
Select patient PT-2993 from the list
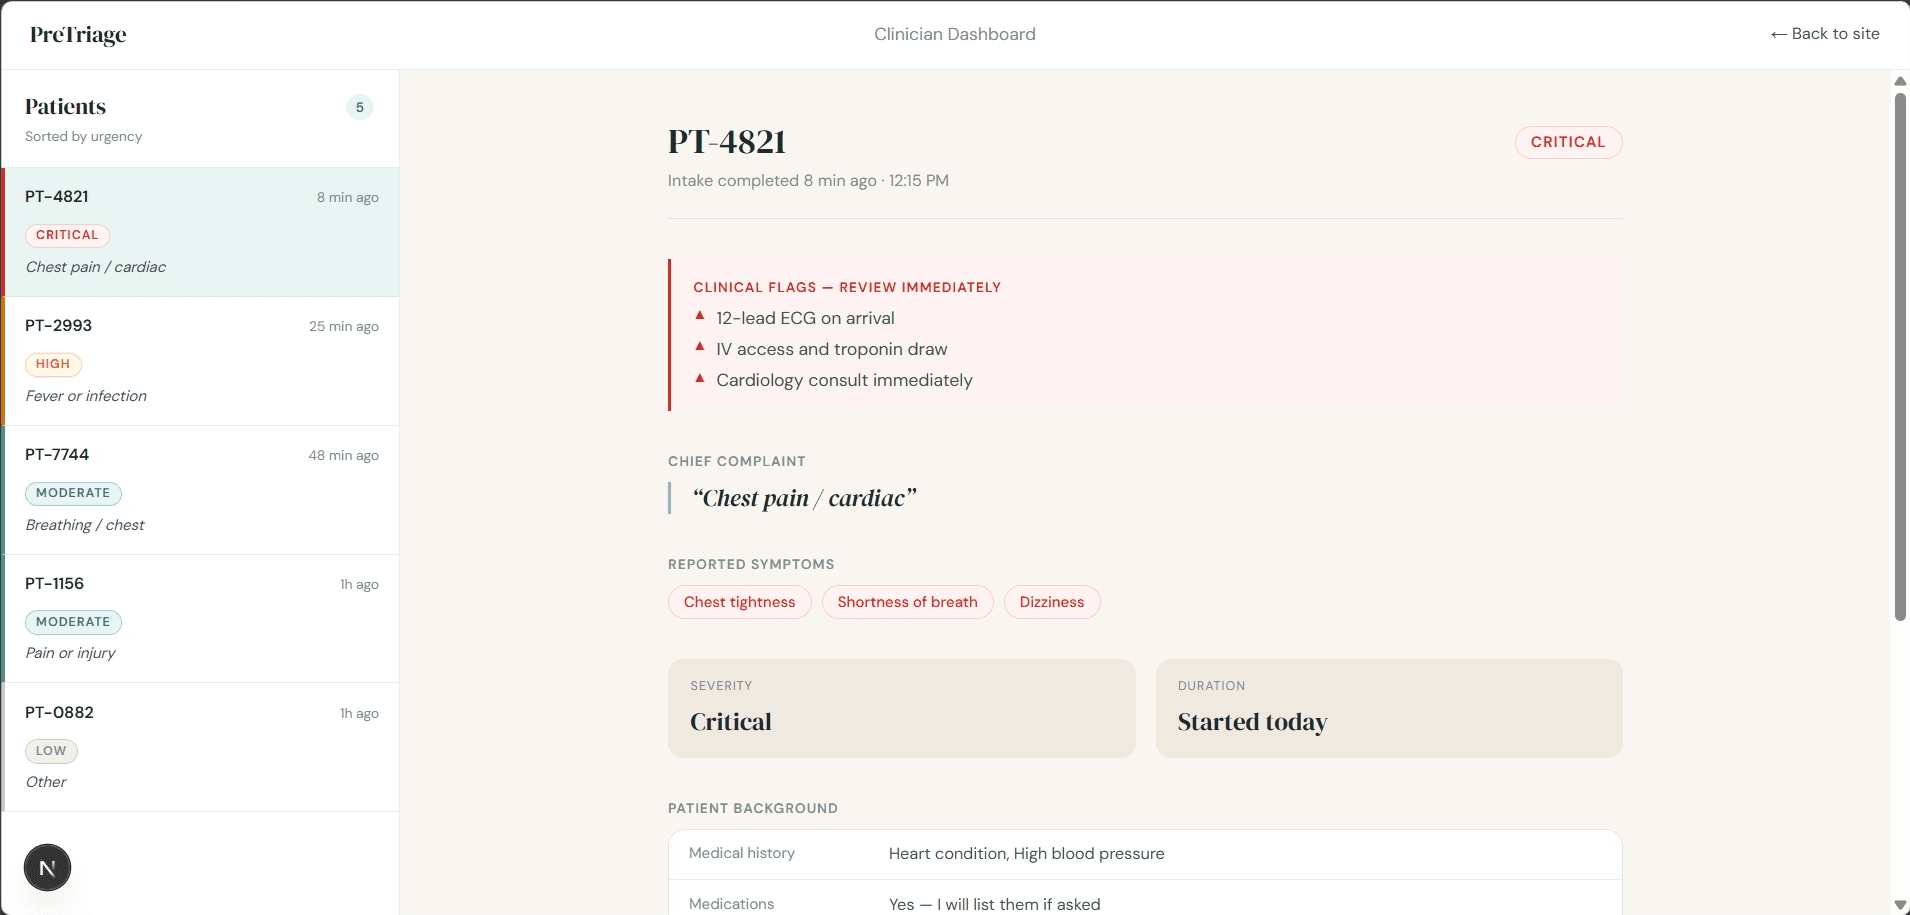[200, 360]
